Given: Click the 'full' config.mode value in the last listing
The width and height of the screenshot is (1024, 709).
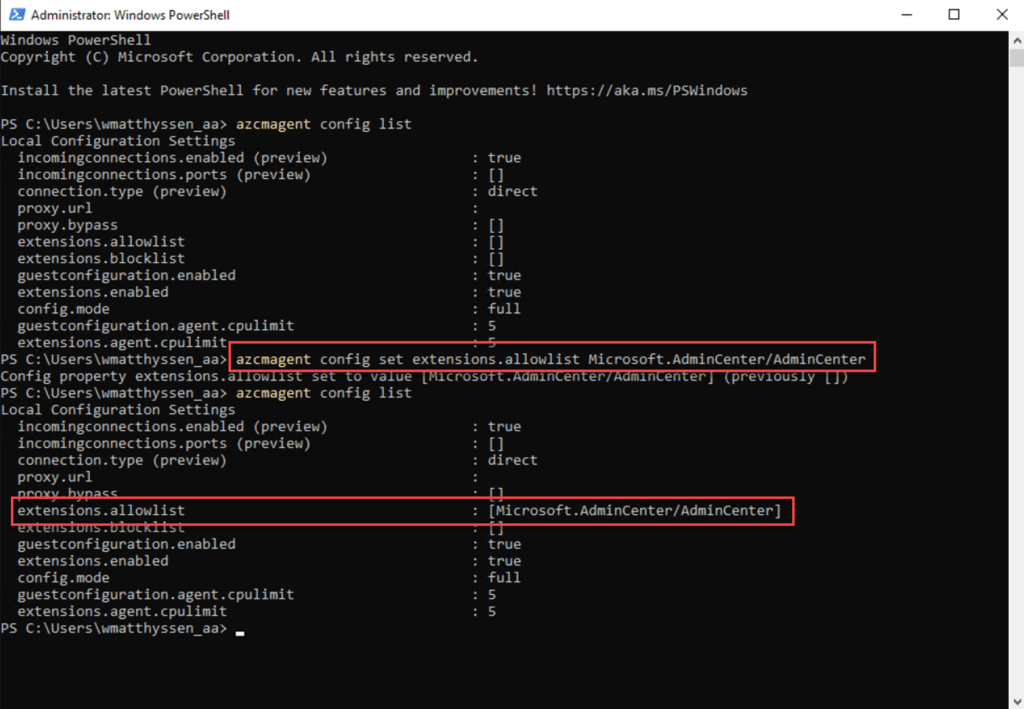Looking at the screenshot, I should tap(504, 578).
